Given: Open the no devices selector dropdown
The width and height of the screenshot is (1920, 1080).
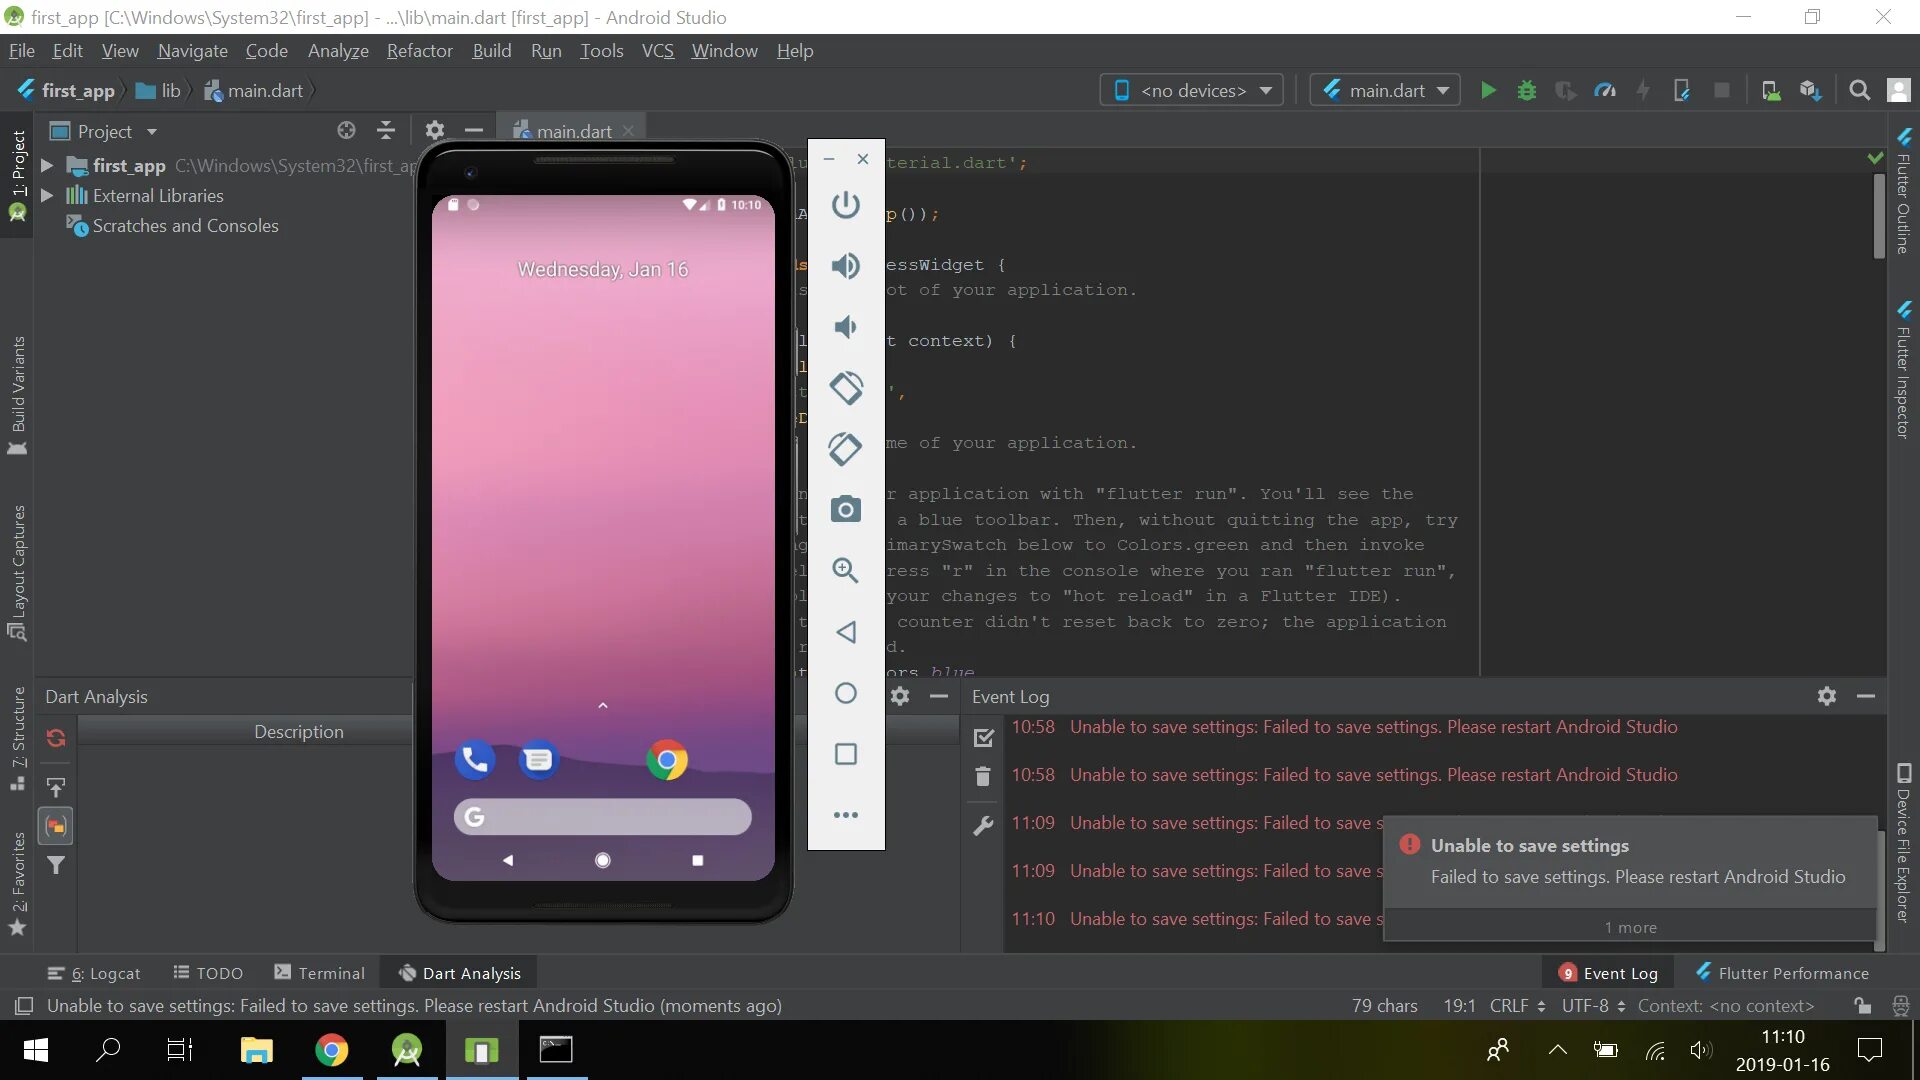Looking at the screenshot, I should [x=1192, y=91].
